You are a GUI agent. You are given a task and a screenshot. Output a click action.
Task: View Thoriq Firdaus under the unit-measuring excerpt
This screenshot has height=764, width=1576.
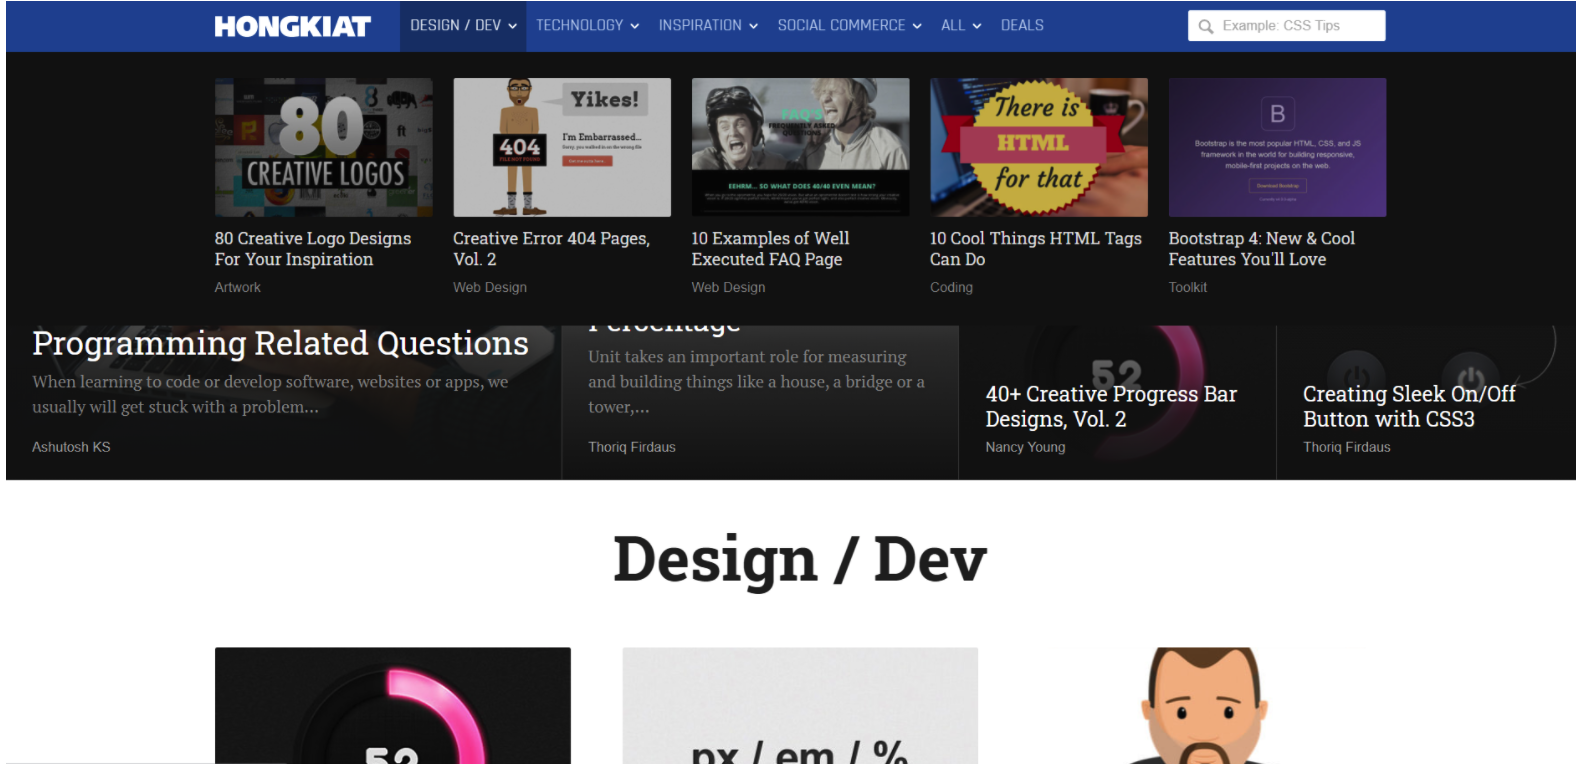click(632, 447)
